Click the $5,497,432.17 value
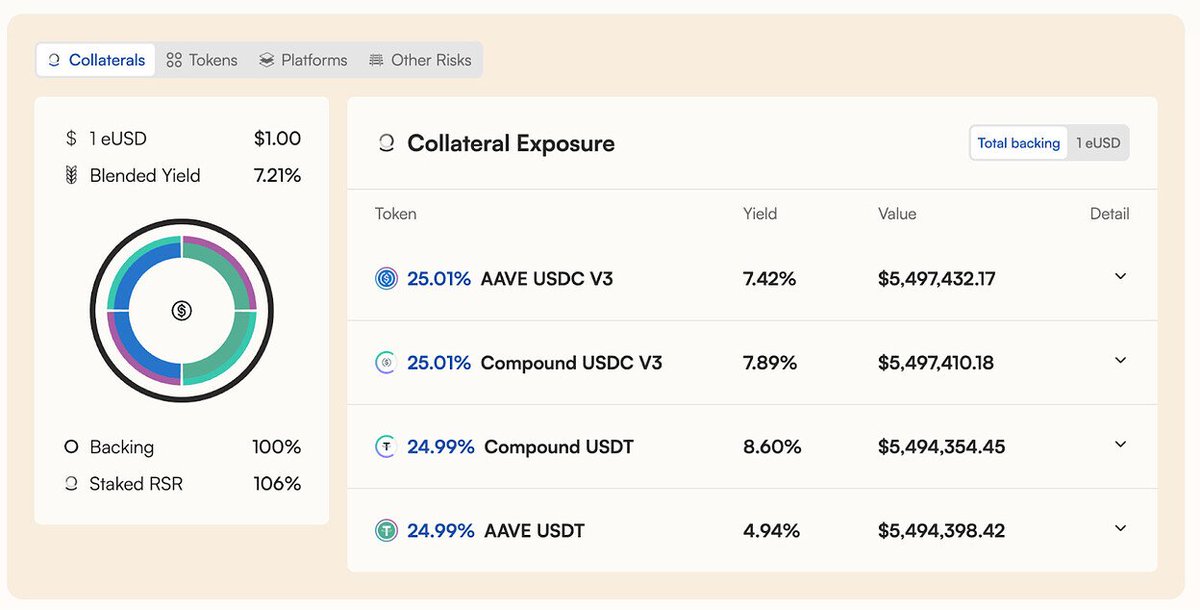The height and width of the screenshot is (610, 1200). point(937,279)
